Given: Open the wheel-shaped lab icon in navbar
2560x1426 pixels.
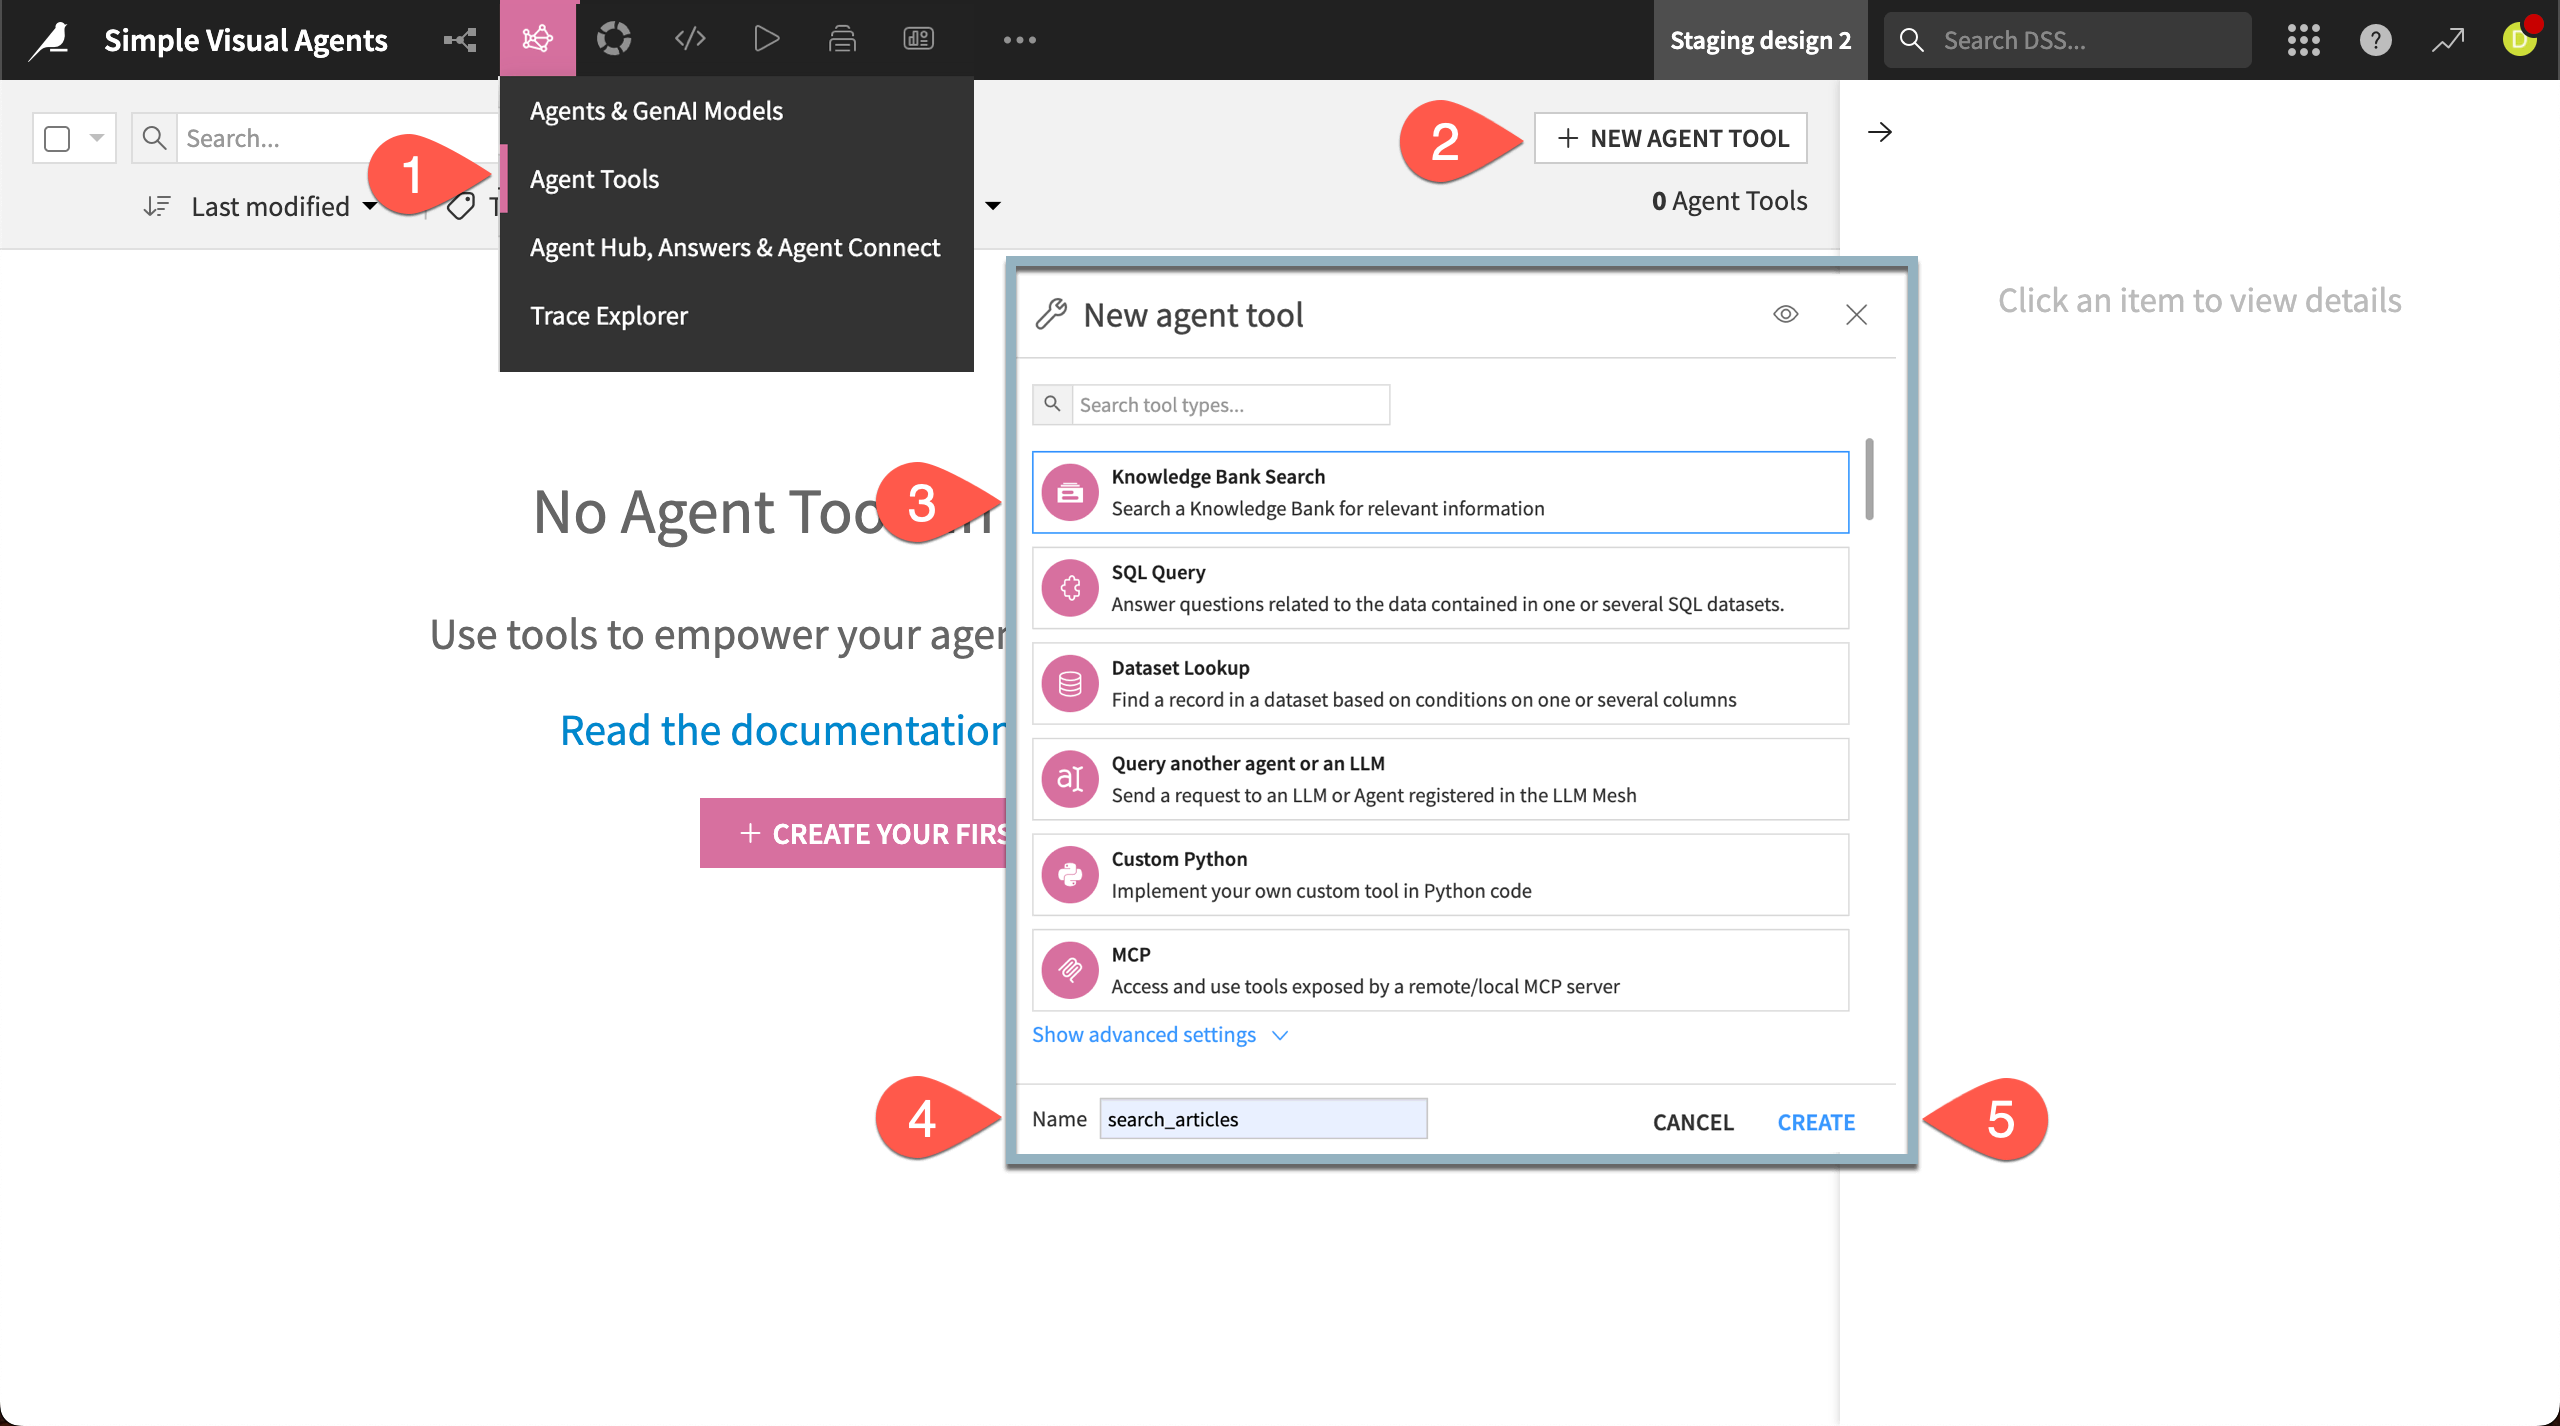Looking at the screenshot, I should (x=613, y=38).
